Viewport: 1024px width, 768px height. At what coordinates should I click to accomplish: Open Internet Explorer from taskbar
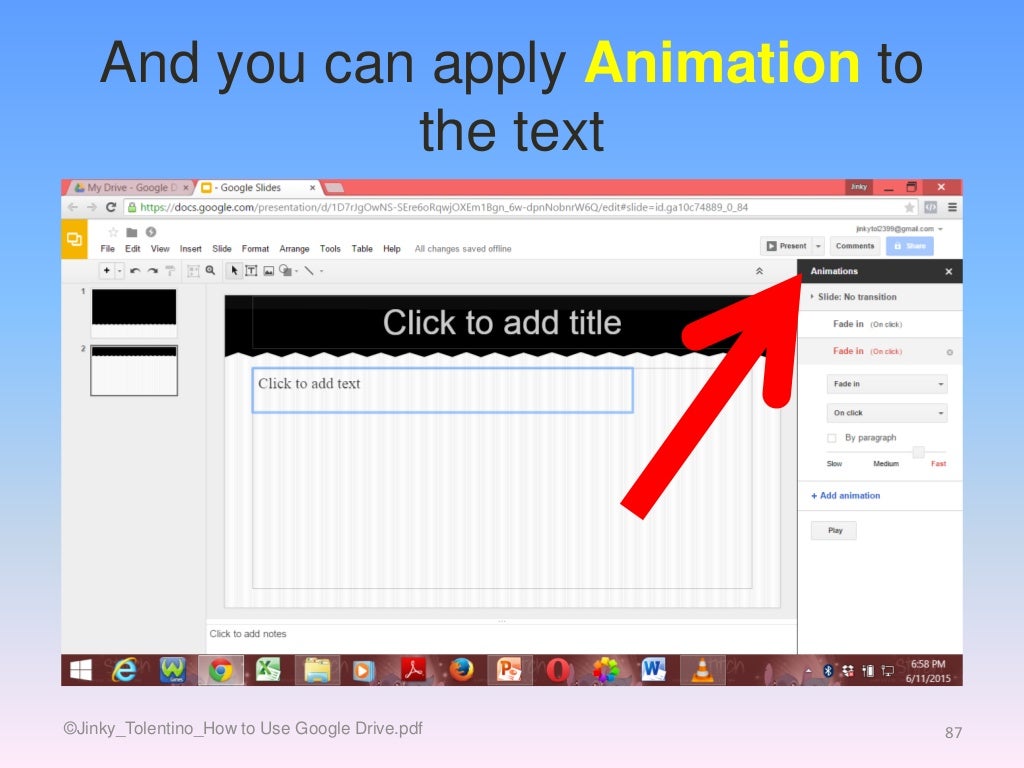pos(124,670)
